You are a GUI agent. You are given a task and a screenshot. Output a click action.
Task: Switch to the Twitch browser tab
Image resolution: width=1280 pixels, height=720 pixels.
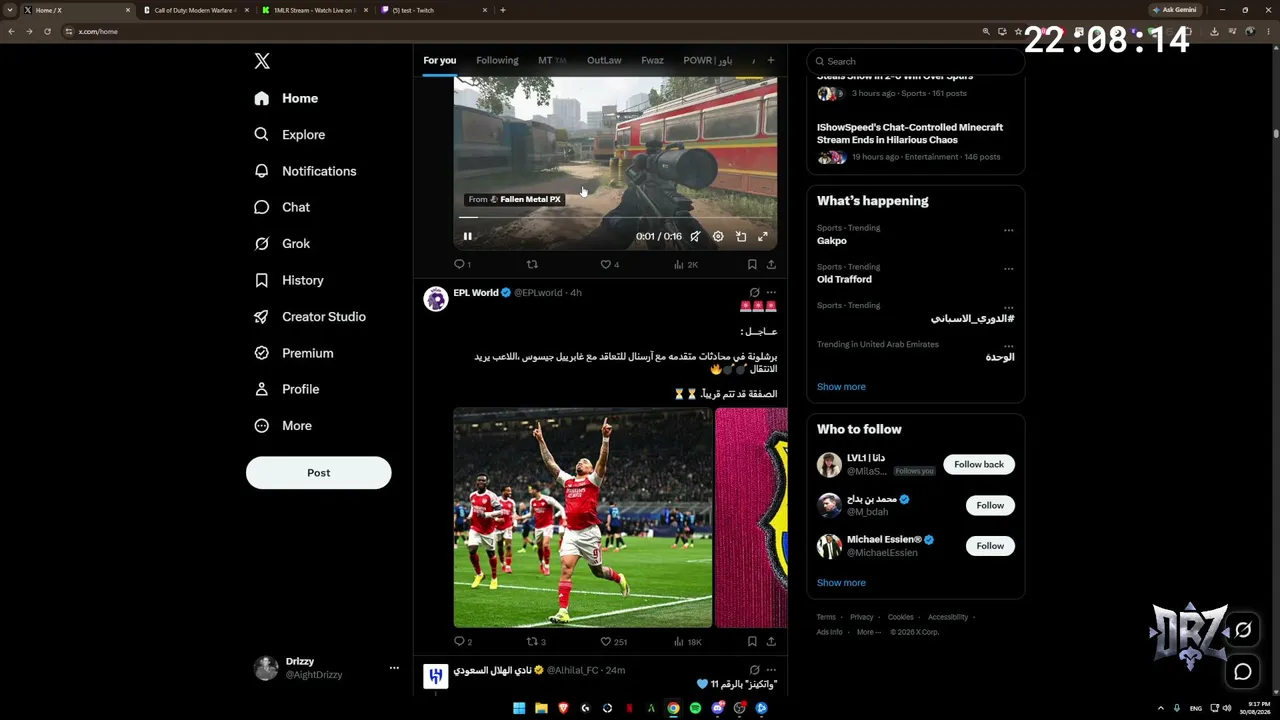tap(435, 10)
